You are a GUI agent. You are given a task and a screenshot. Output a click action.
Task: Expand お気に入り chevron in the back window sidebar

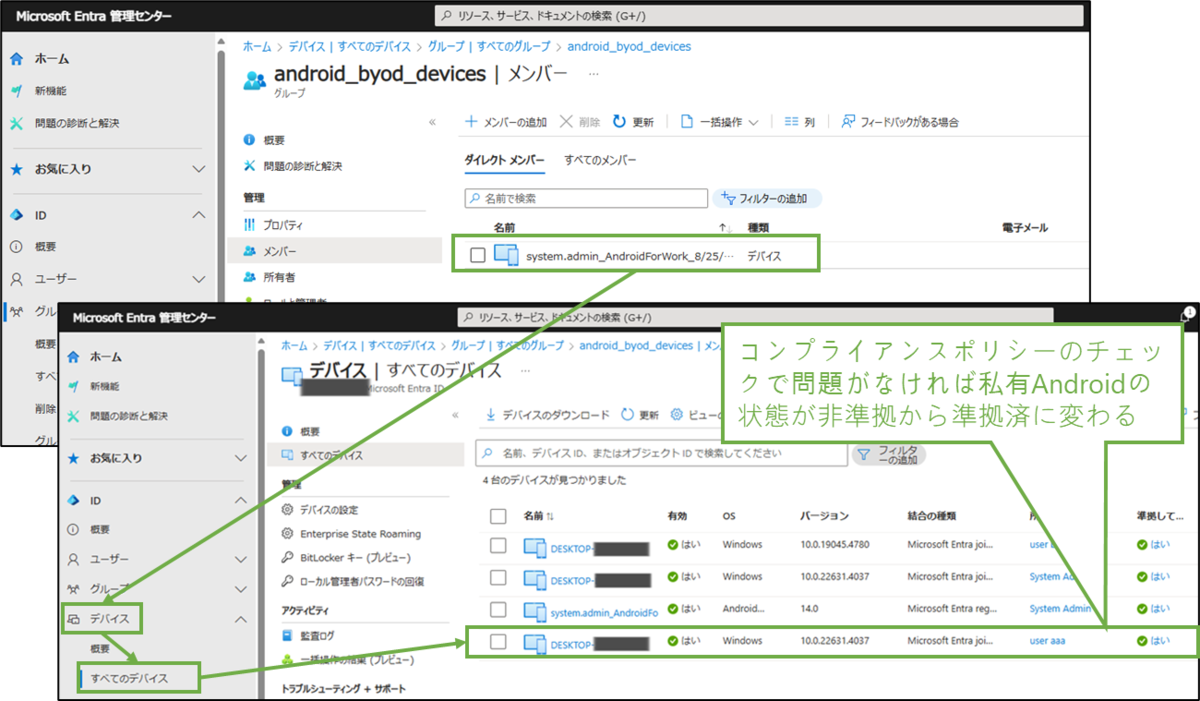pos(198,169)
